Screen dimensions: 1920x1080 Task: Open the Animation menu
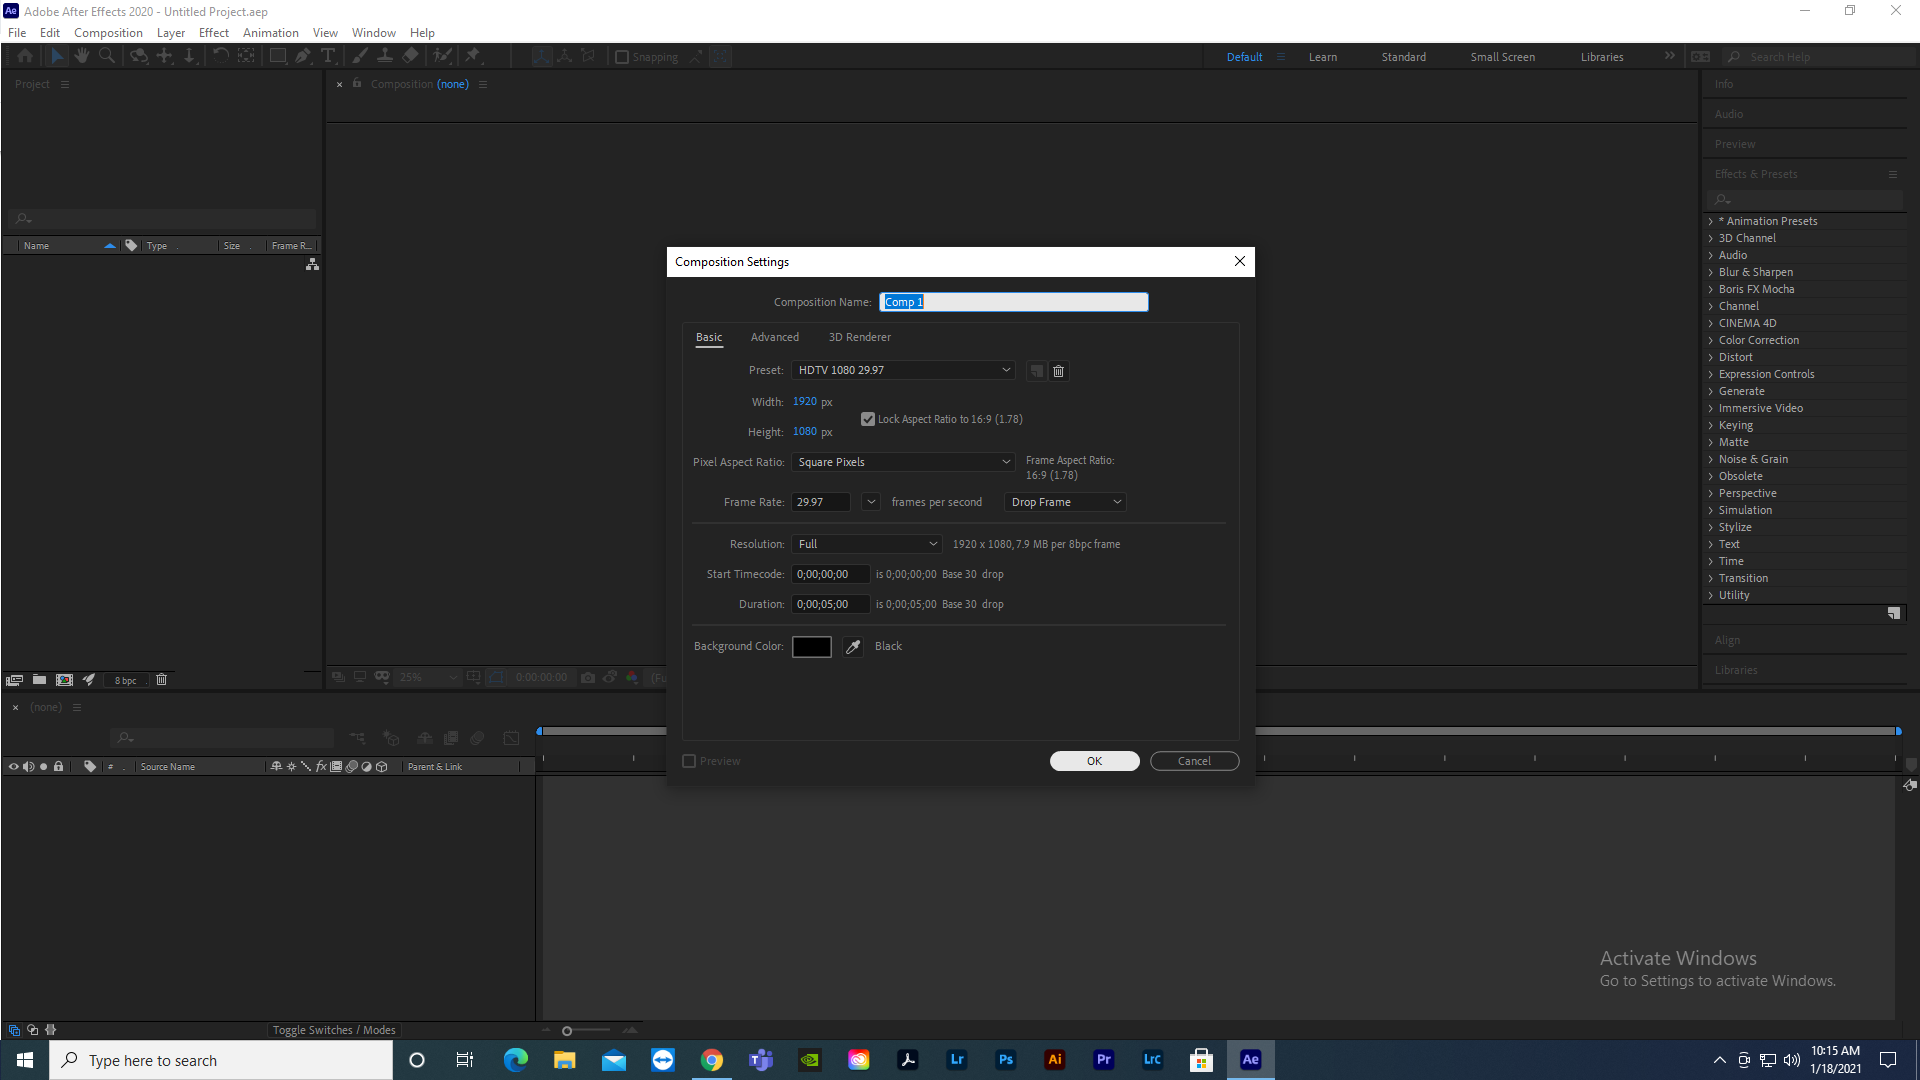click(x=270, y=33)
